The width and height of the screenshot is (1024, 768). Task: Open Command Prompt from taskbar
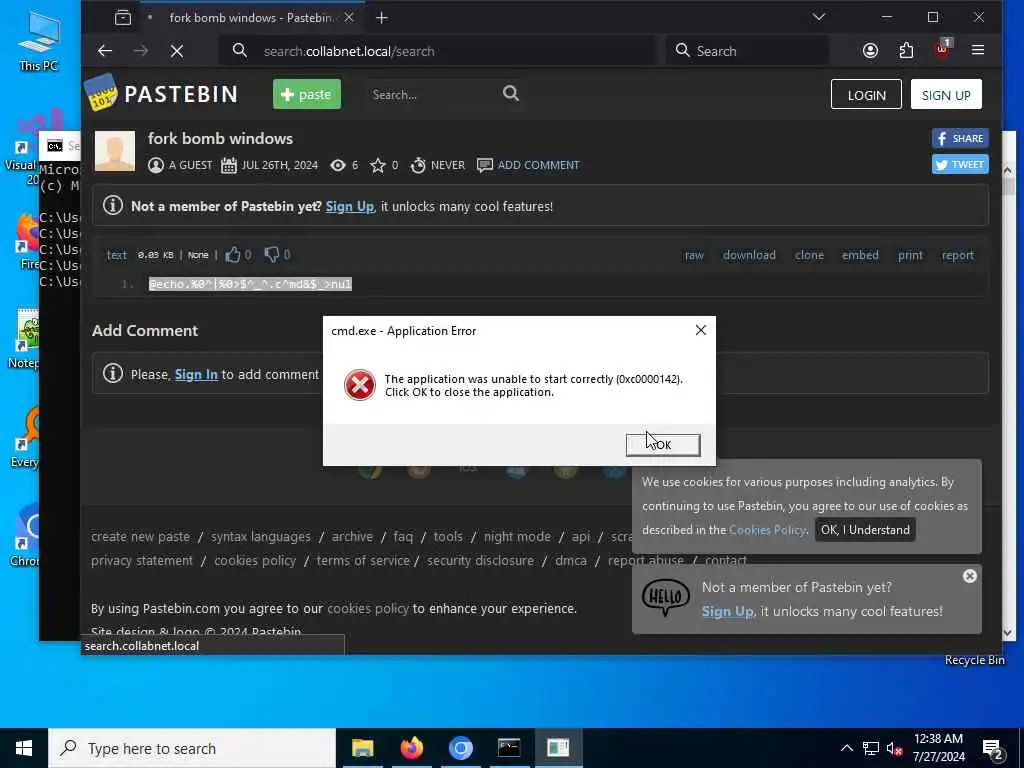509,748
